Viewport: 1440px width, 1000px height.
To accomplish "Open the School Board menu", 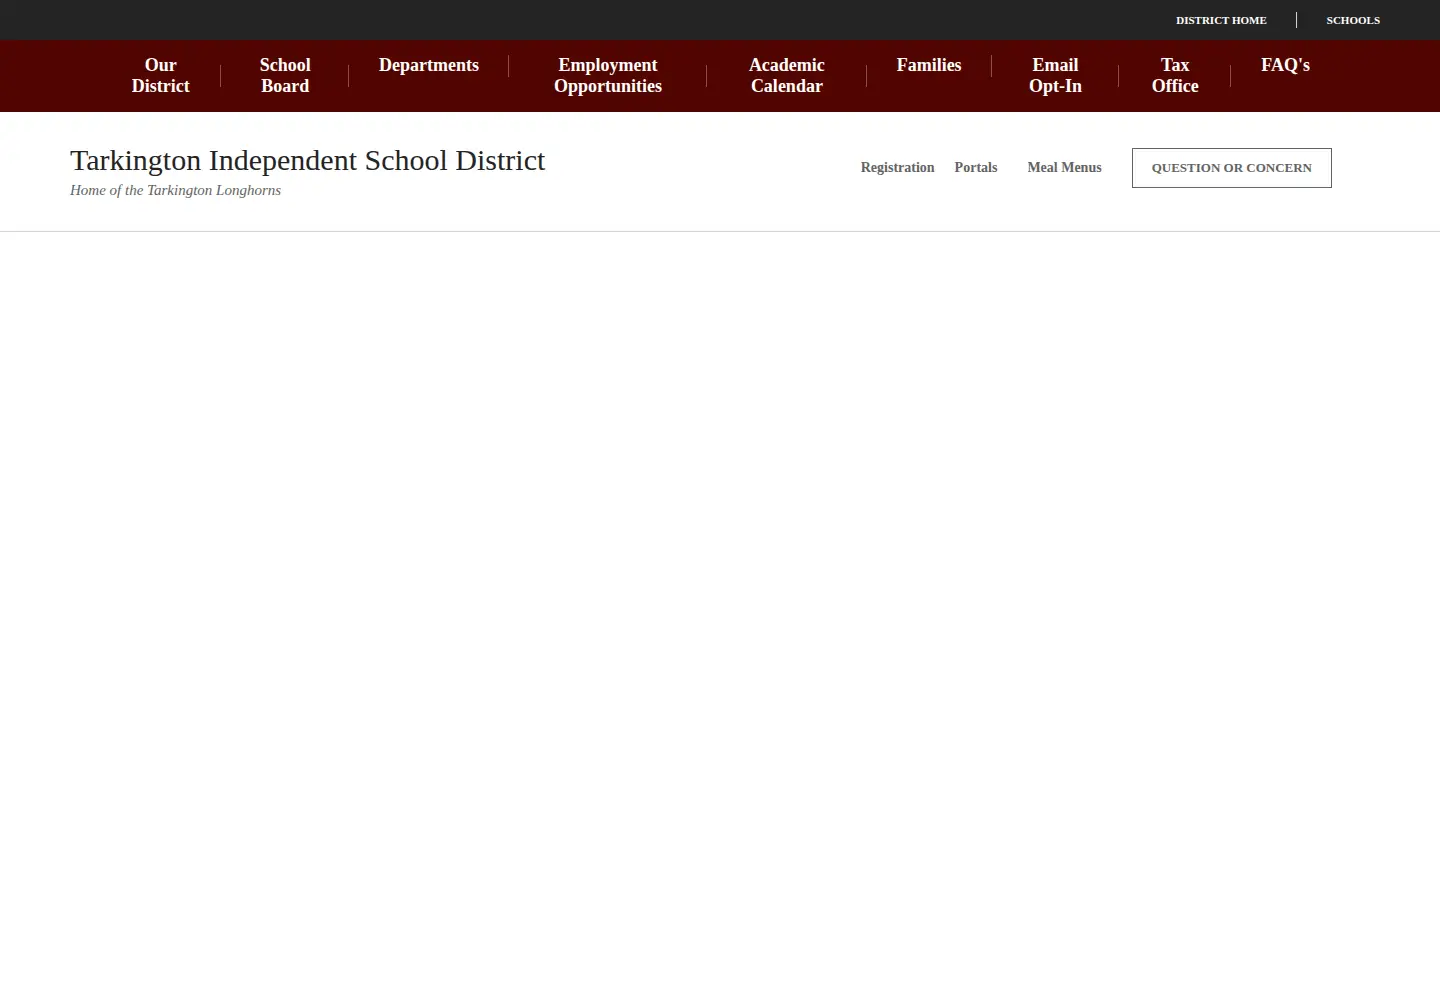I will (x=285, y=76).
